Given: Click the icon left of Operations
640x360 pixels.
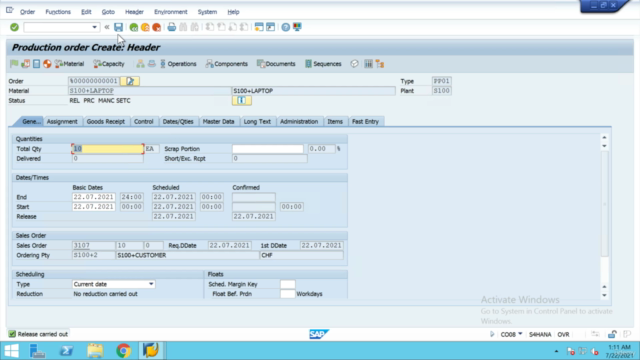Looking at the screenshot, I should coord(162,64).
